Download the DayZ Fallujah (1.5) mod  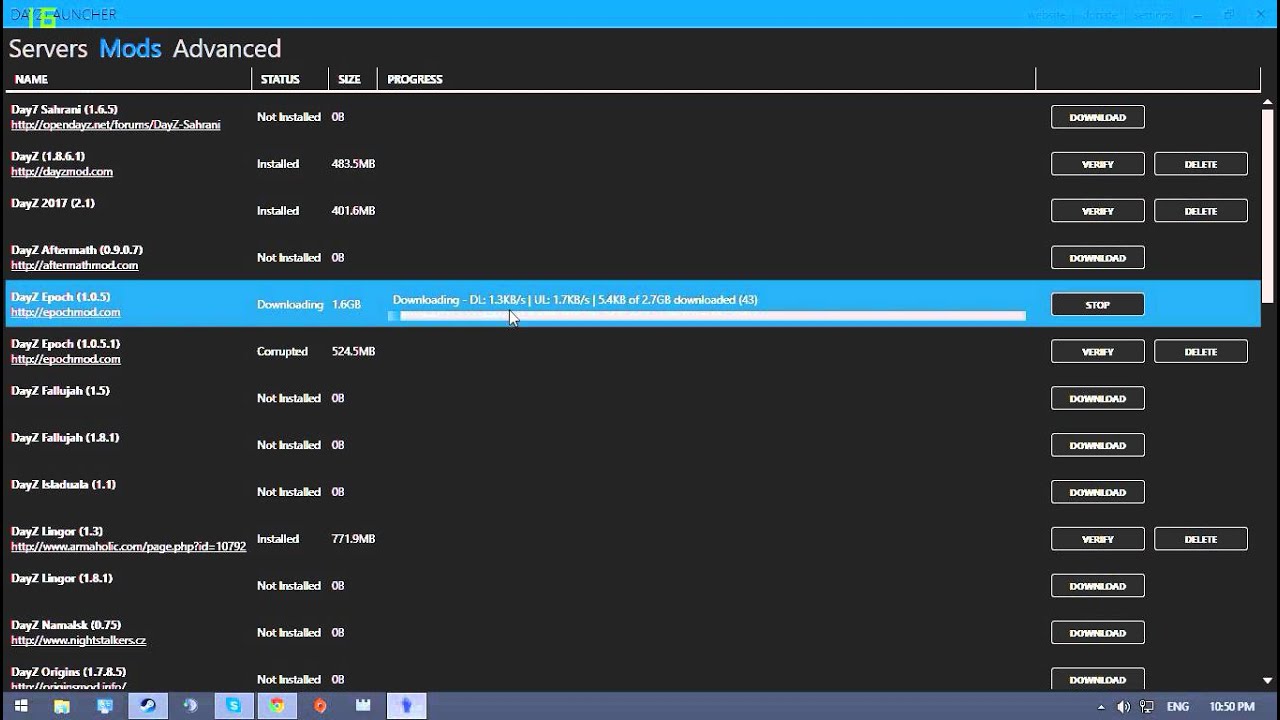(x=1097, y=398)
